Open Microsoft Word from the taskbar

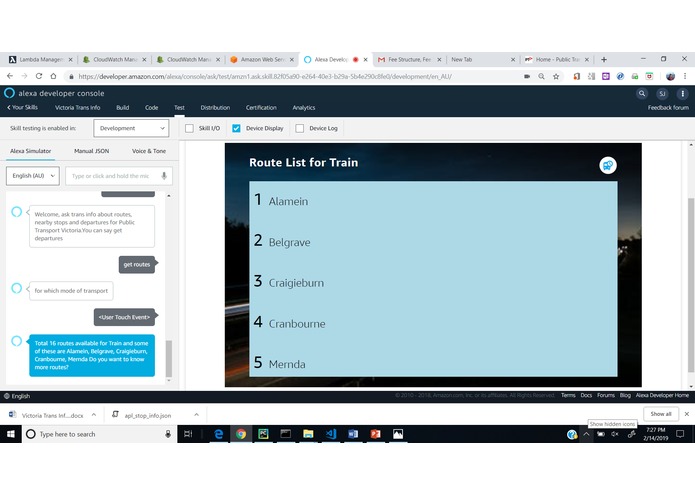(x=353, y=434)
